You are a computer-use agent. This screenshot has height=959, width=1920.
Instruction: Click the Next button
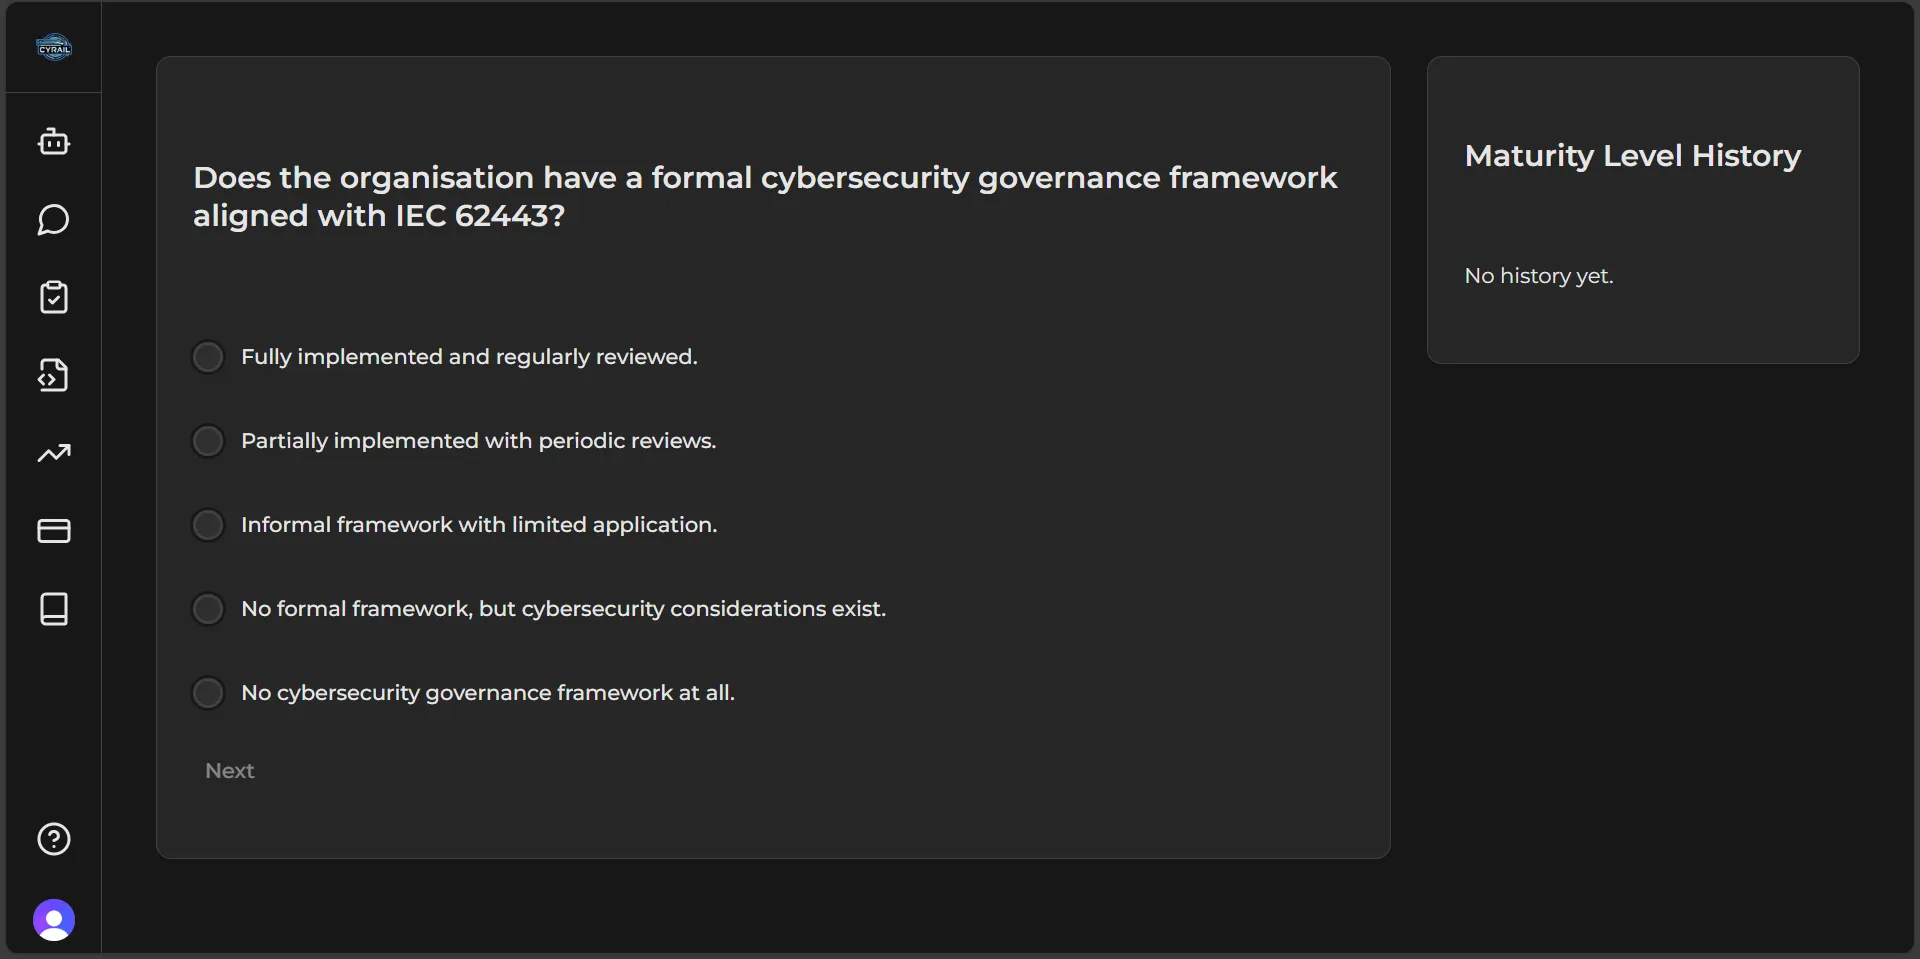[x=229, y=770]
